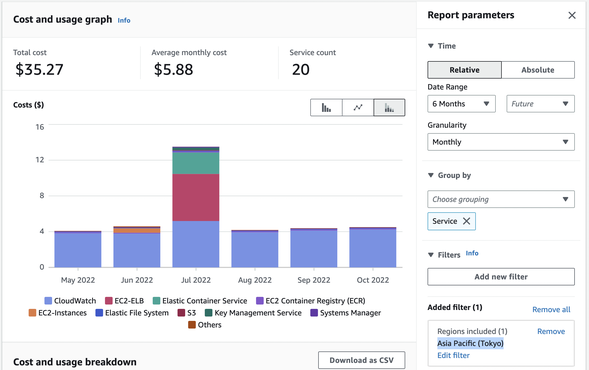
Task: Collapse the Group by section
Action: point(431,175)
